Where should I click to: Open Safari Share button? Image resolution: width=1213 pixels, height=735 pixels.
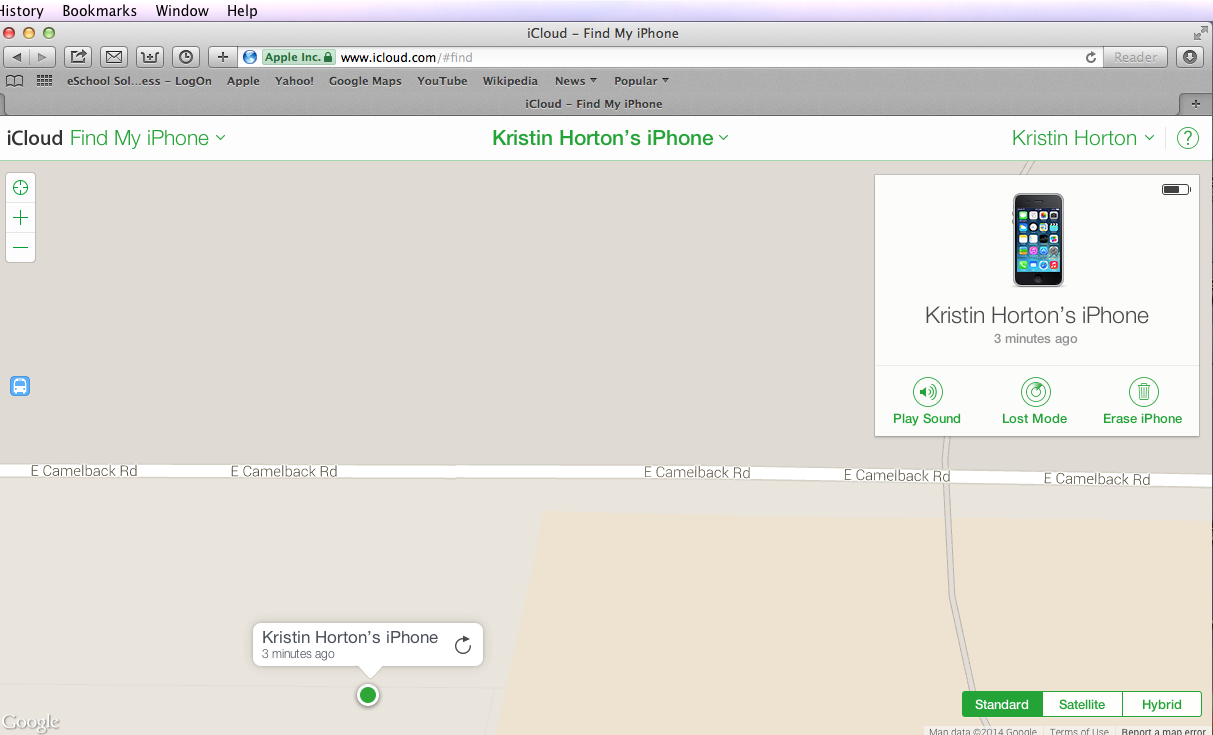(79, 57)
